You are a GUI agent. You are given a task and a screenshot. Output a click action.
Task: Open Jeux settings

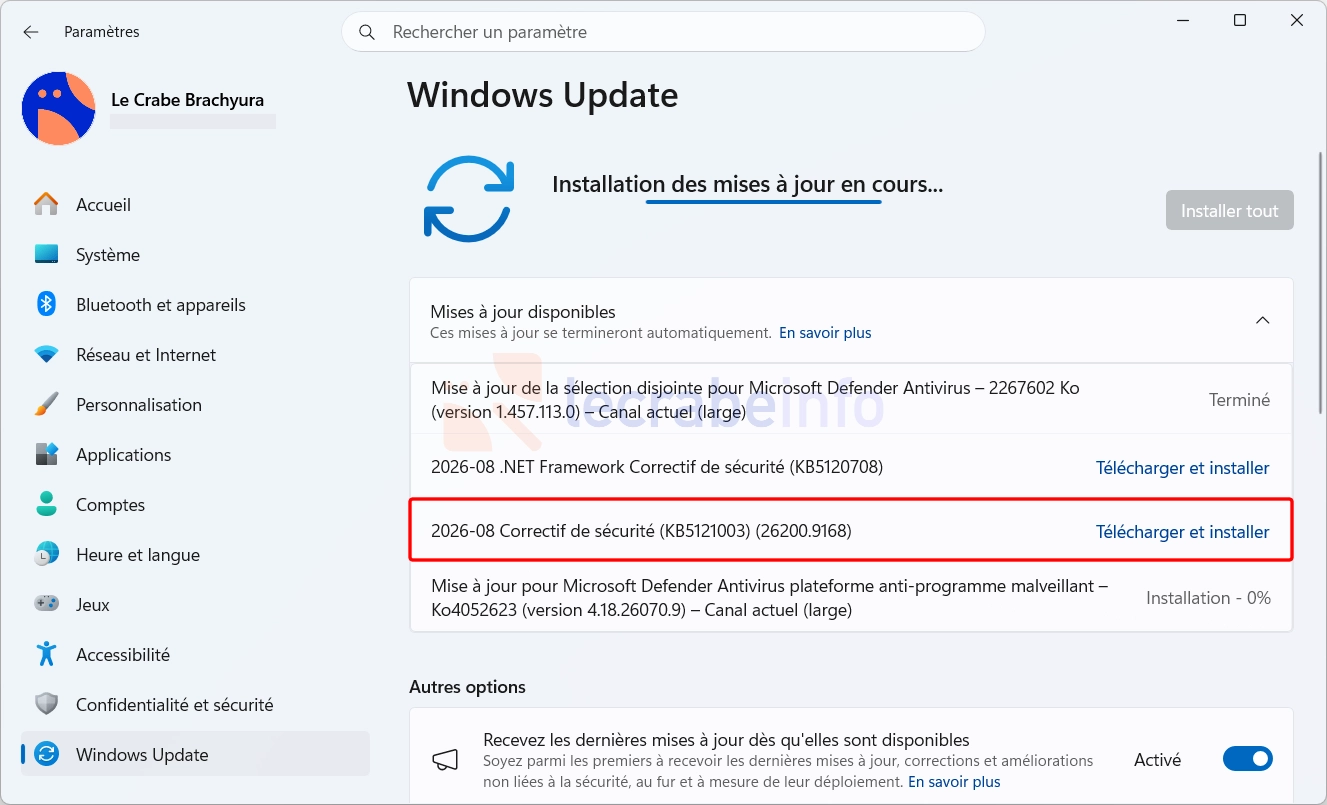coord(195,604)
